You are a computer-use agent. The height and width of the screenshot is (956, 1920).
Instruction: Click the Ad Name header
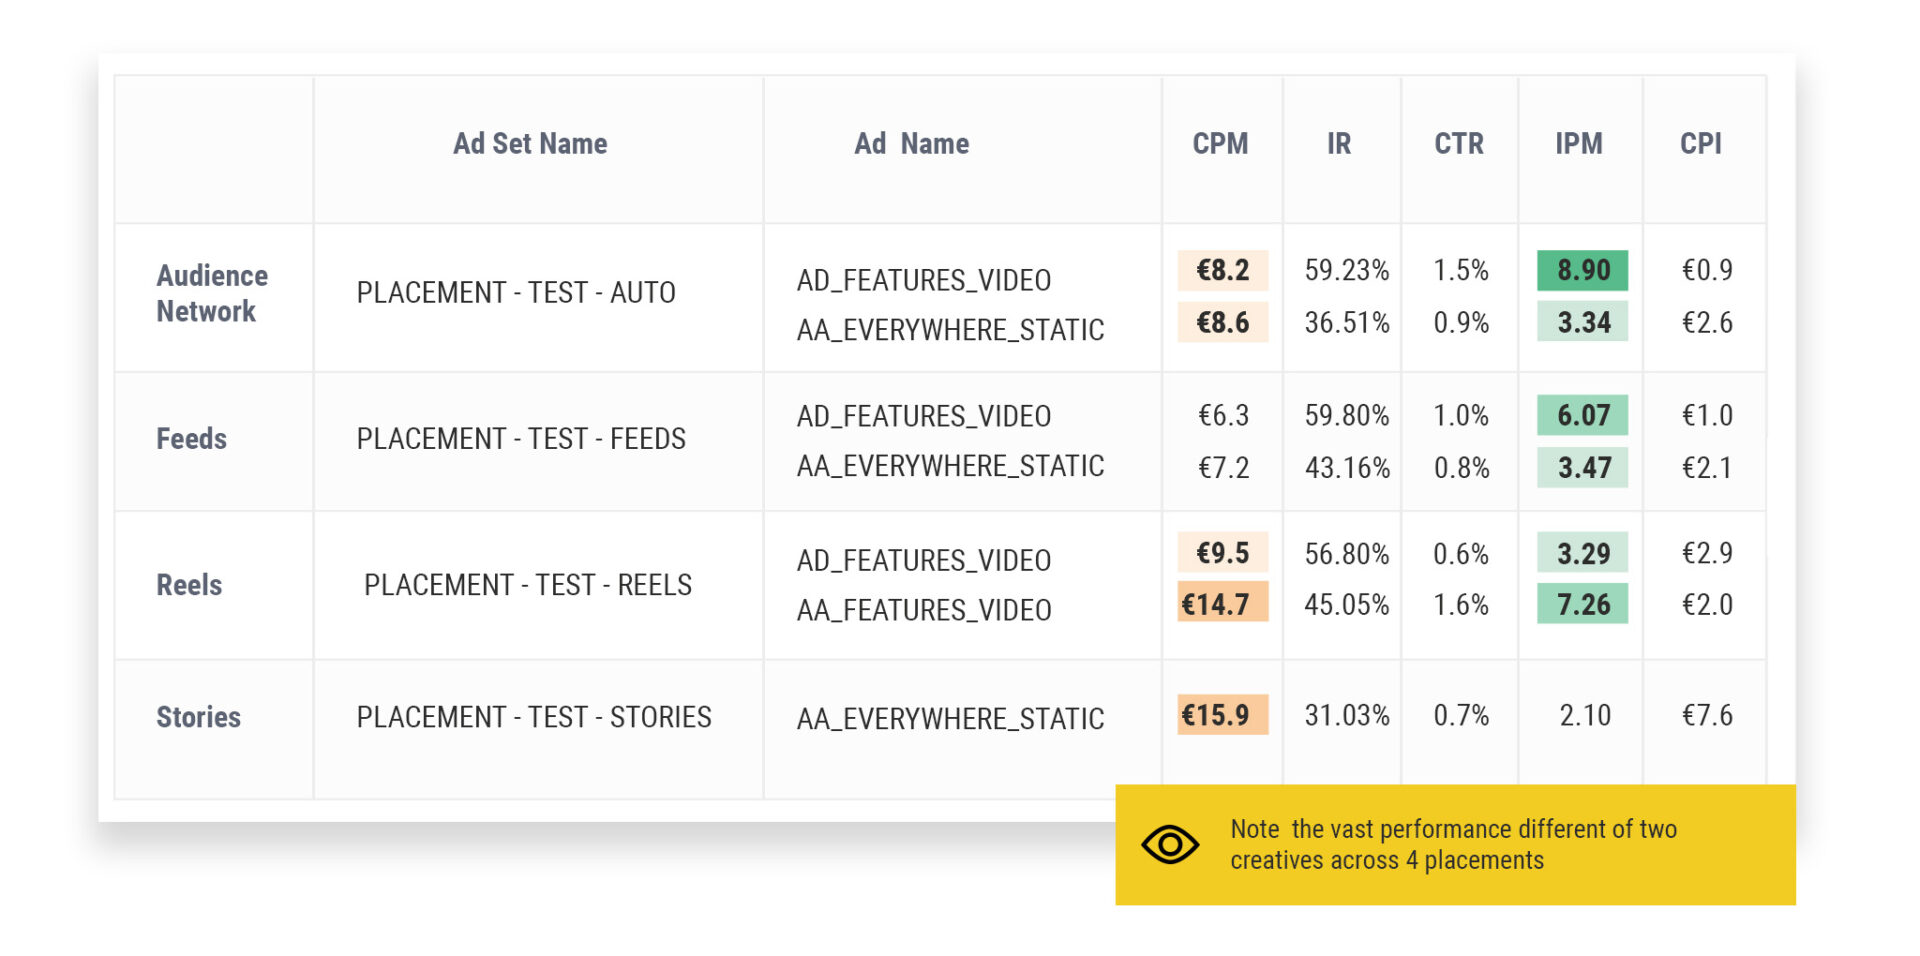tap(912, 143)
